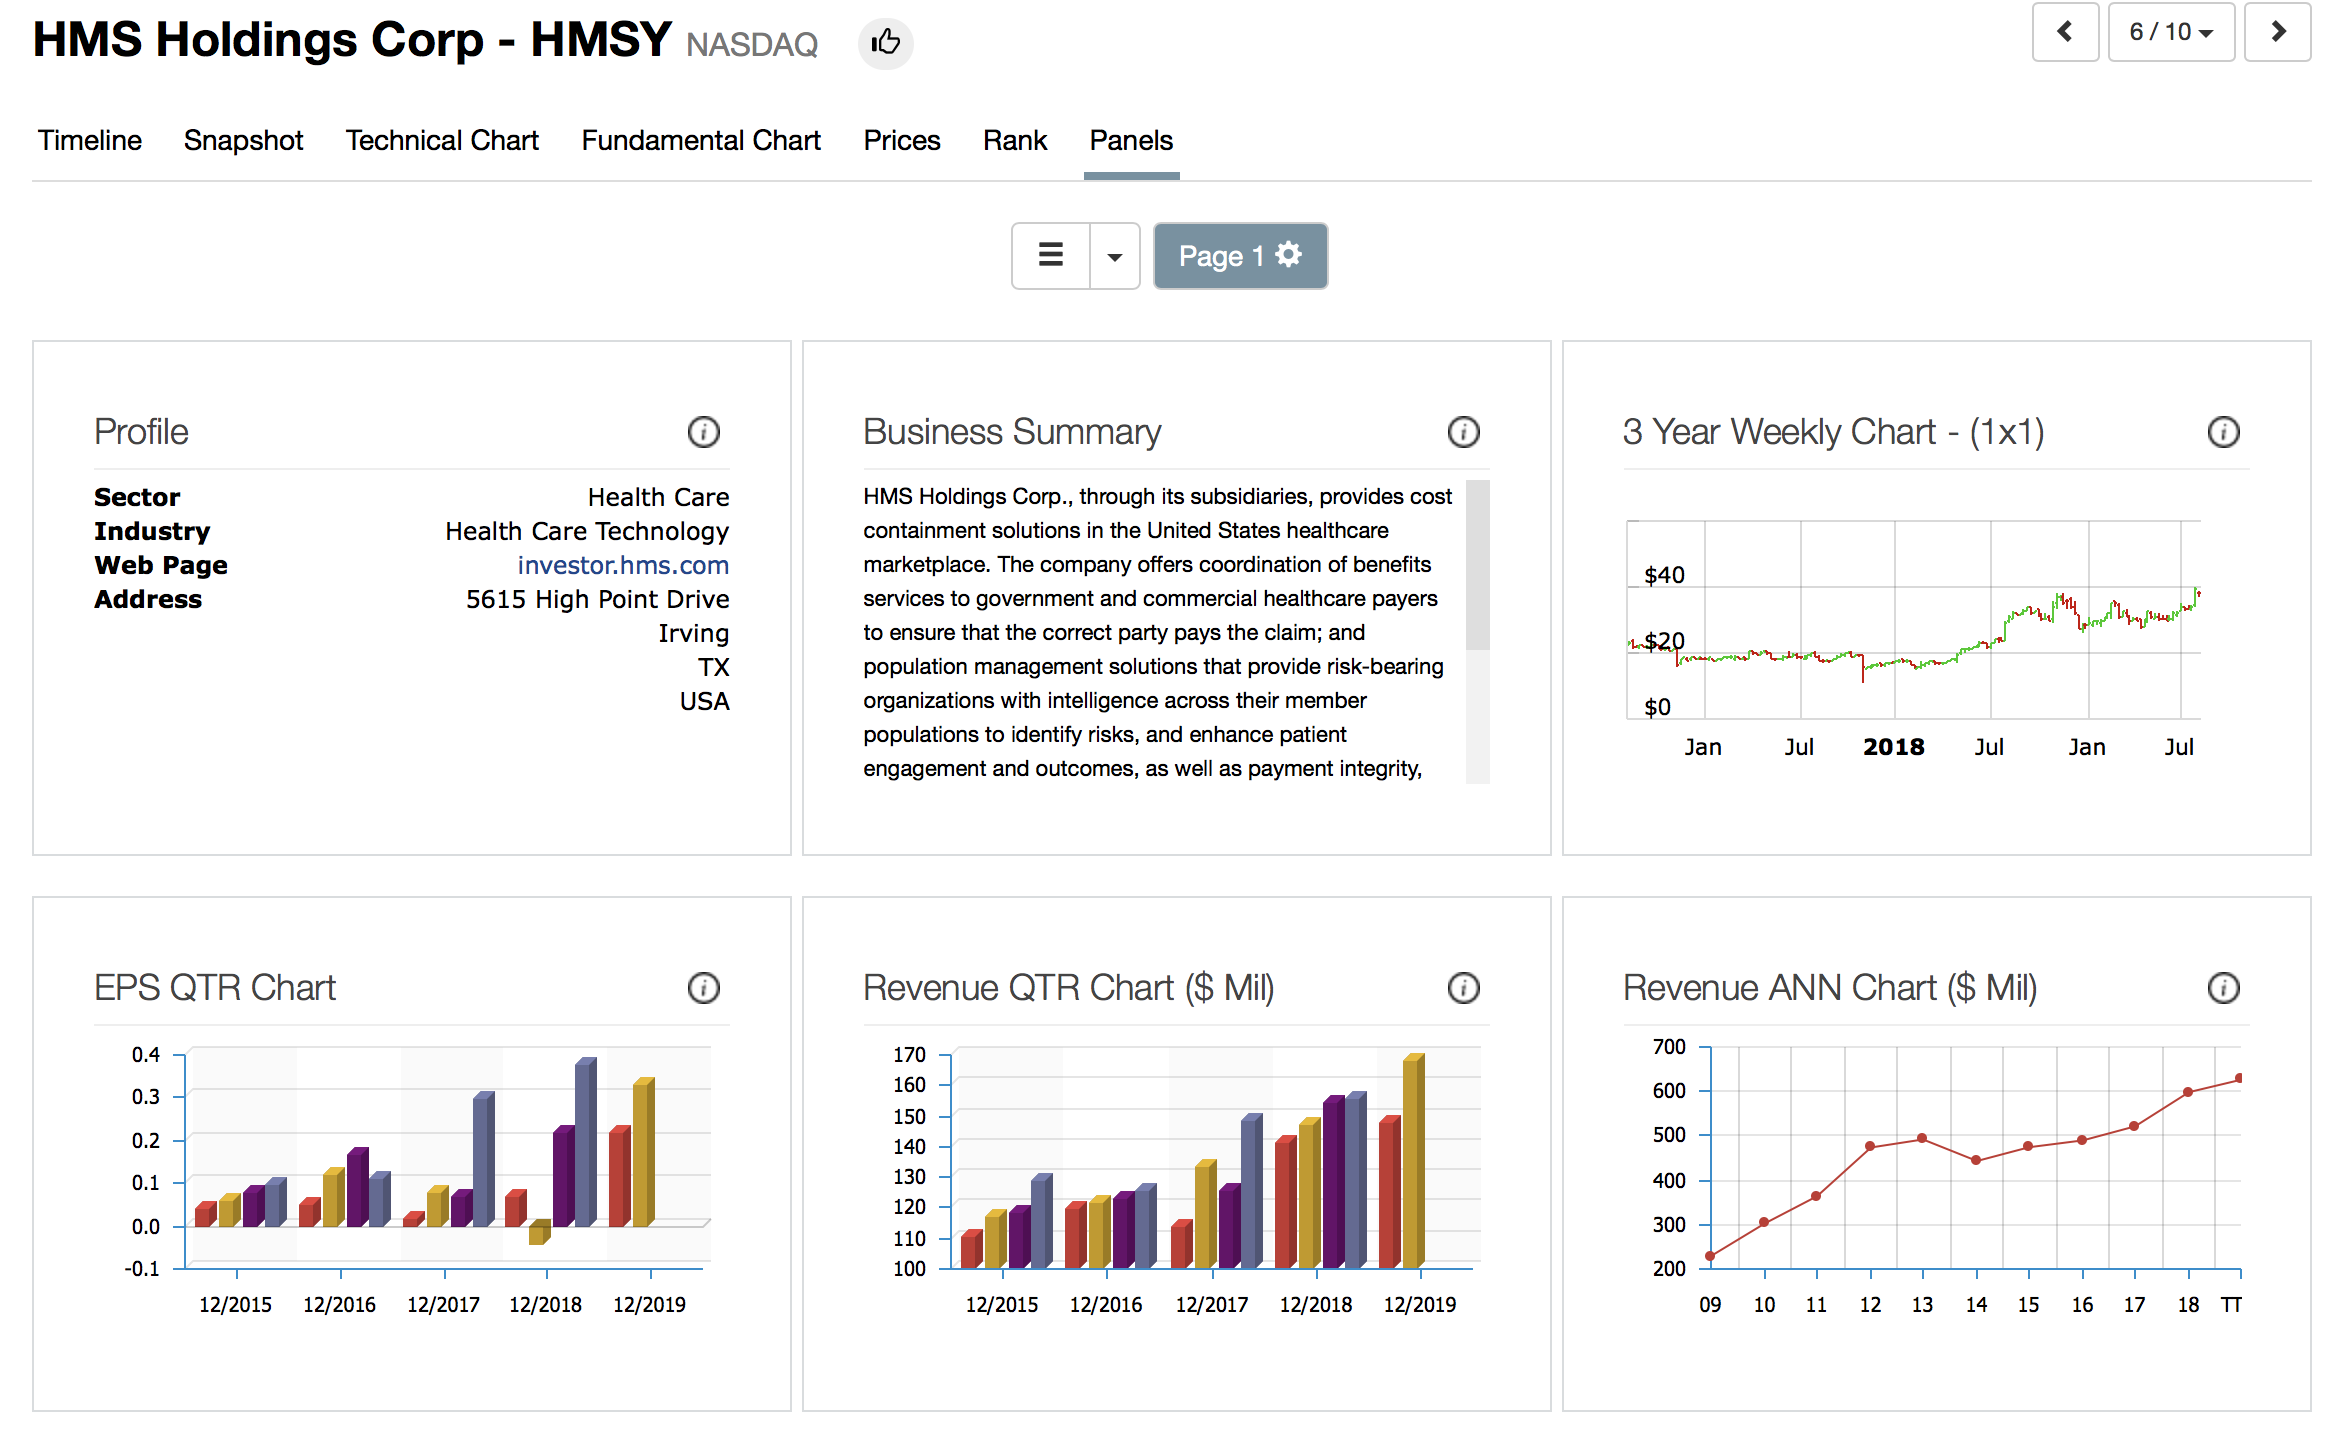Click Business Summary info icon
This screenshot has width=2350, height=1440.
(1463, 432)
